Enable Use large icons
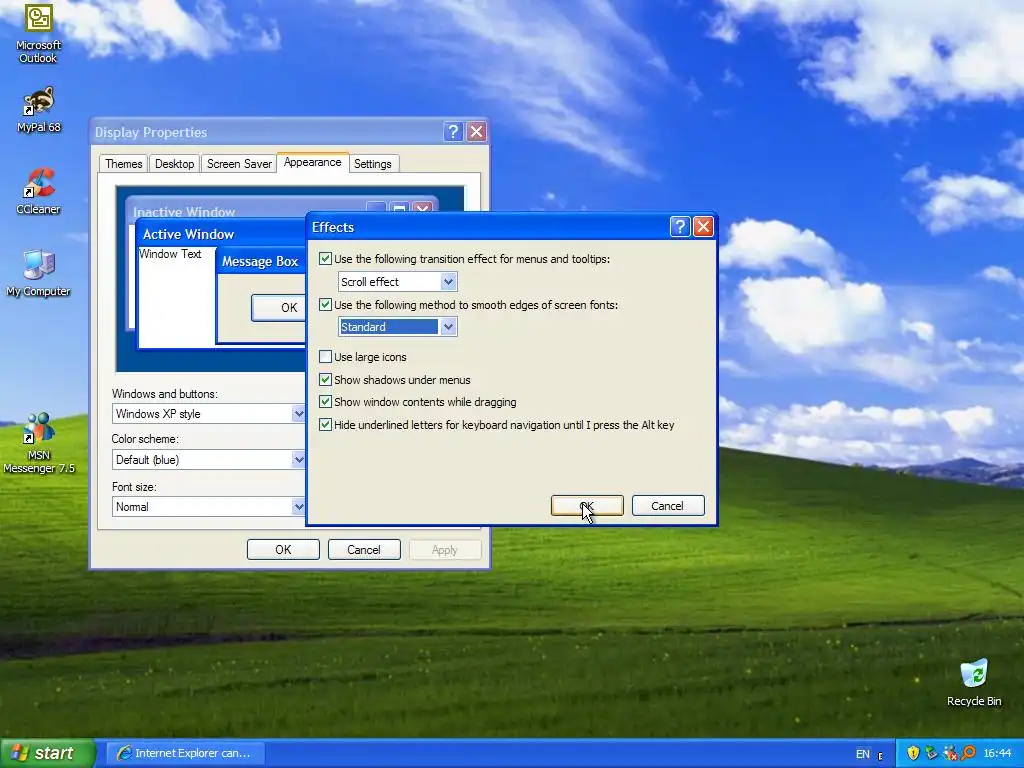The height and width of the screenshot is (768, 1024). (325, 357)
